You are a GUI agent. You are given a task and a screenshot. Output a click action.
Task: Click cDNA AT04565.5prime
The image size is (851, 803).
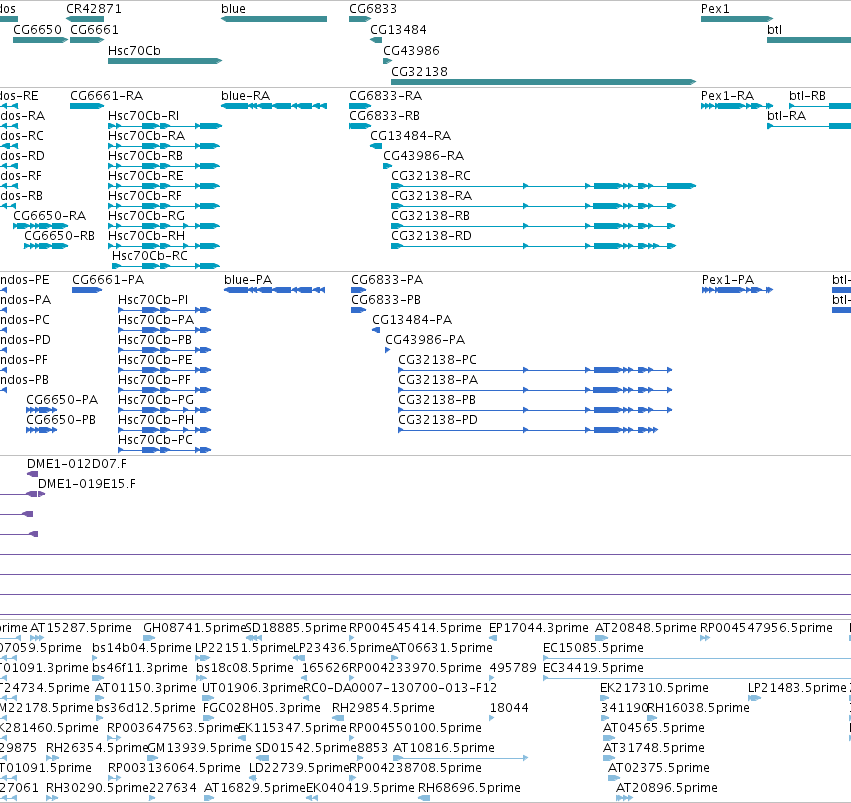[653, 728]
